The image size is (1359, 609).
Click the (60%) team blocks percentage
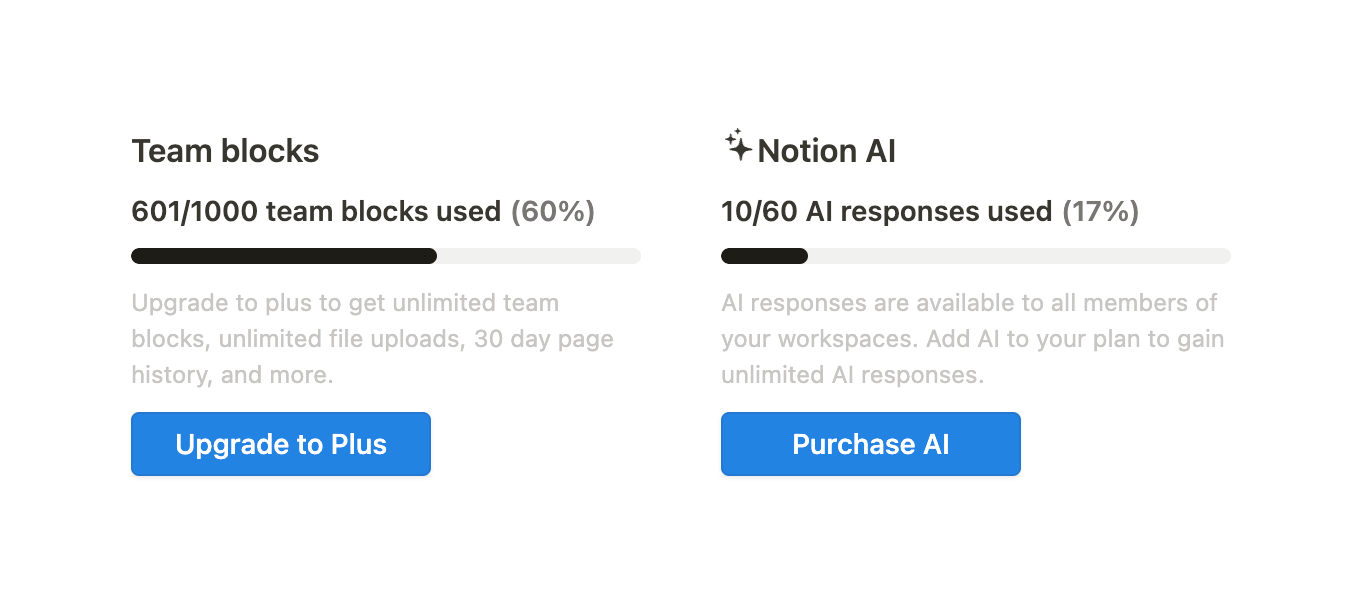coord(553,211)
